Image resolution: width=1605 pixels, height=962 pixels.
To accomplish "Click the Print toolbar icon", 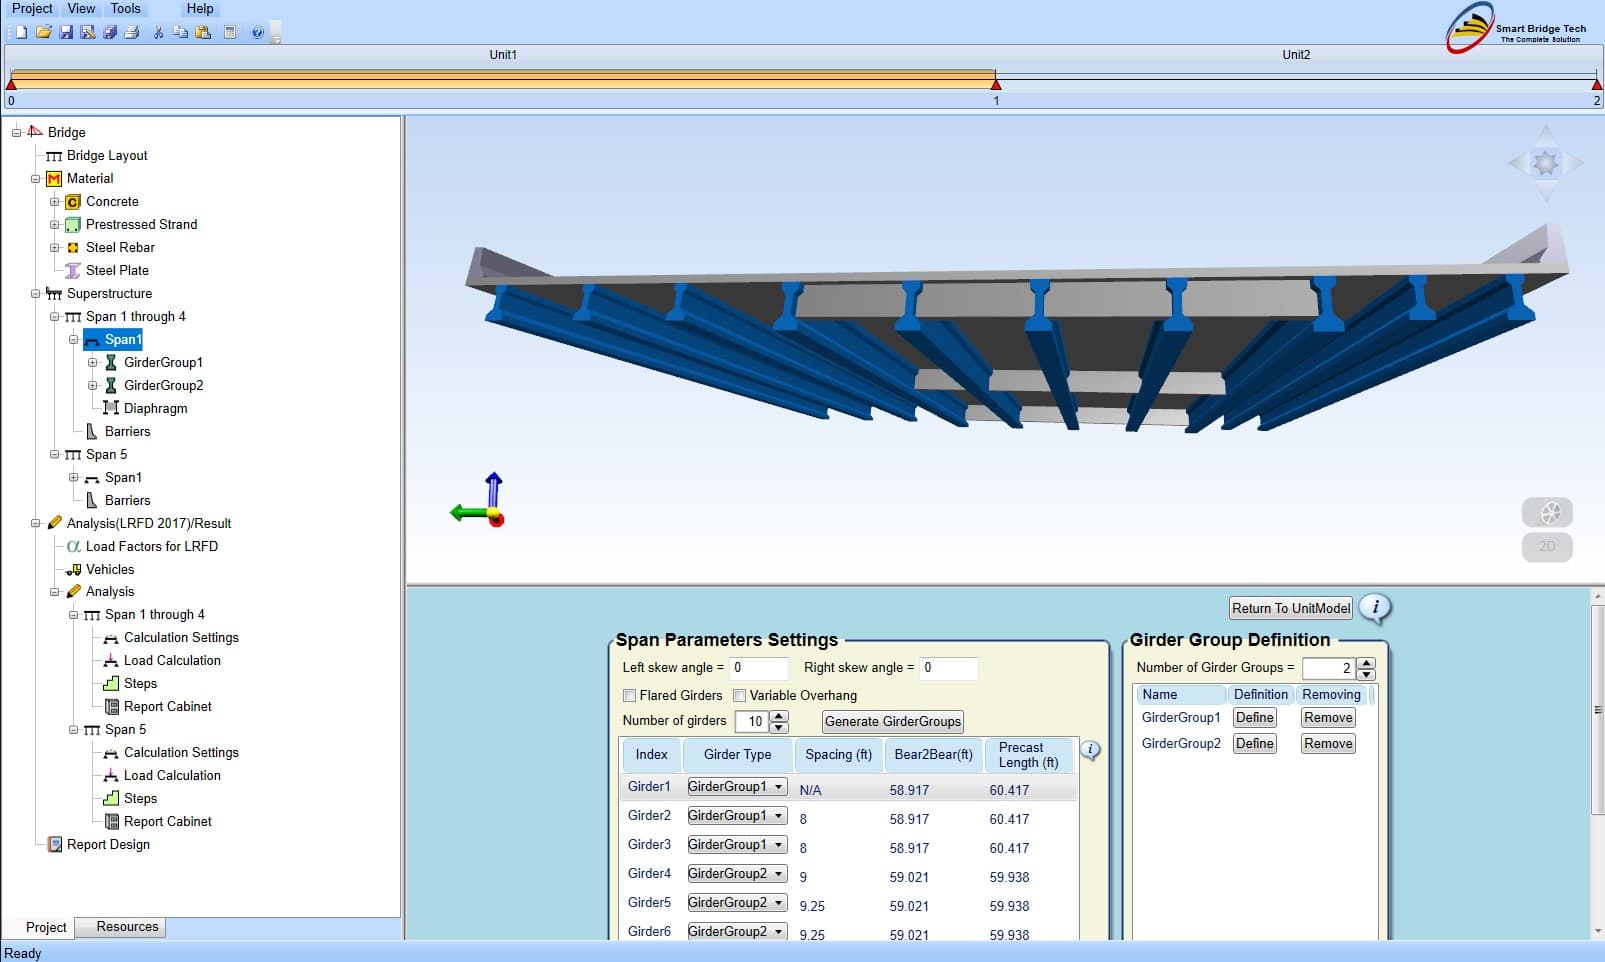I will (x=132, y=32).
